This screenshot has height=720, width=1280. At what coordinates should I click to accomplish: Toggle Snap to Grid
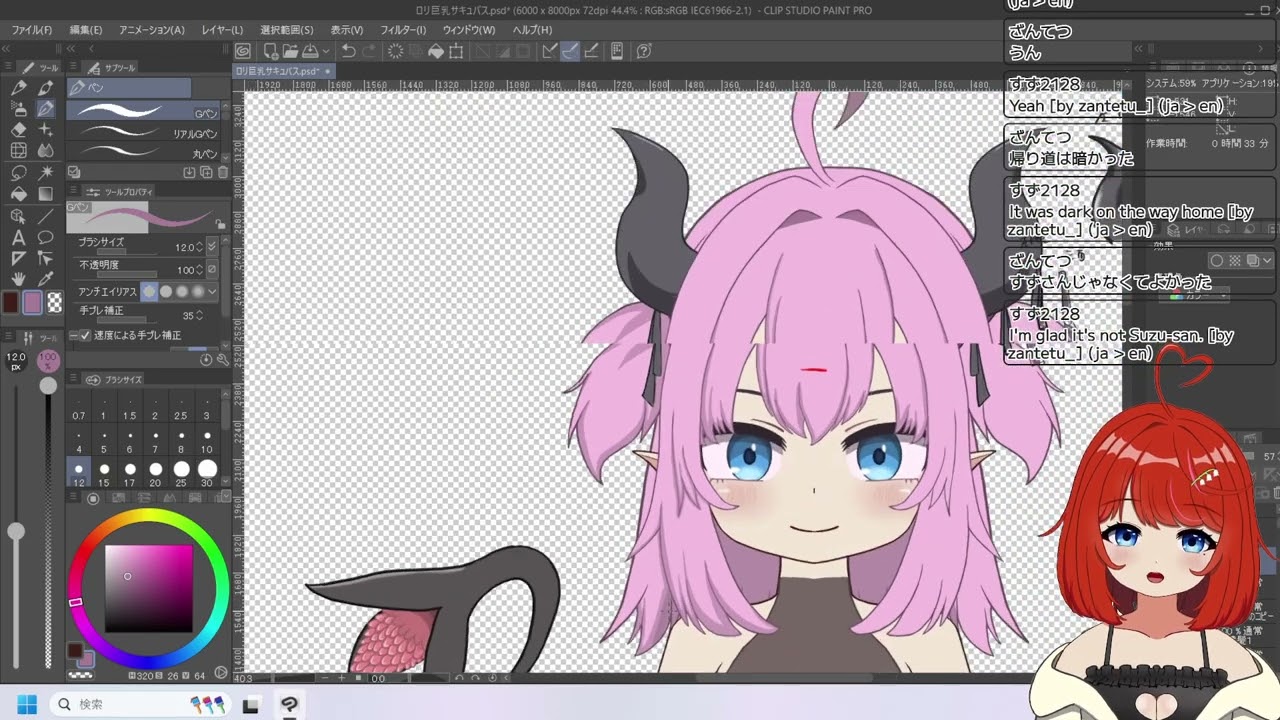point(591,51)
